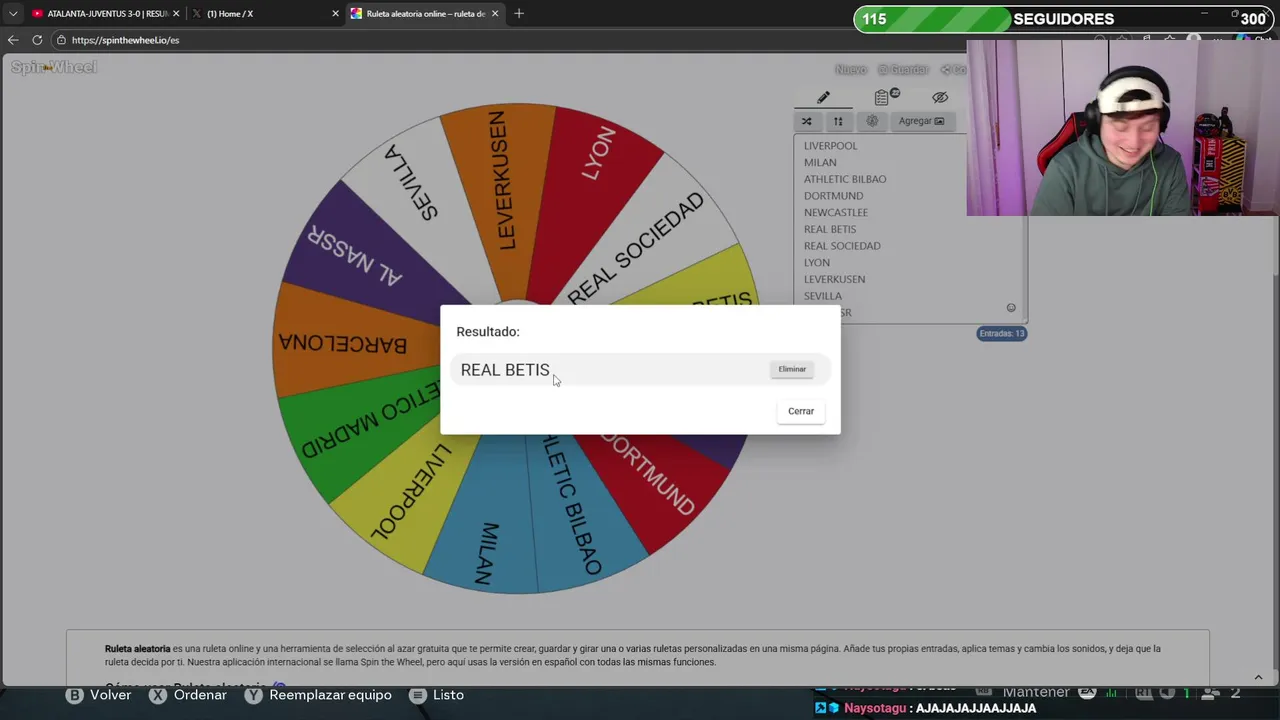Go back with the browser back arrow
Viewport: 1280px width, 720px height.
coord(13,40)
